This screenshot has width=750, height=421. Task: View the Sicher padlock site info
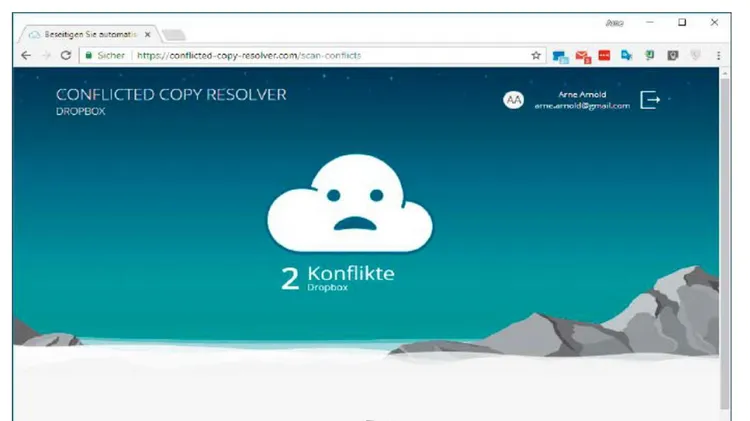(x=105, y=55)
